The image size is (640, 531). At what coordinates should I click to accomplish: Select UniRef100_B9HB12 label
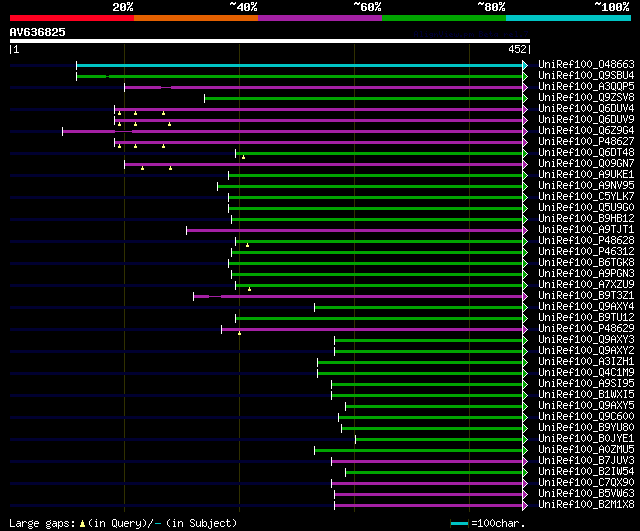coord(586,219)
